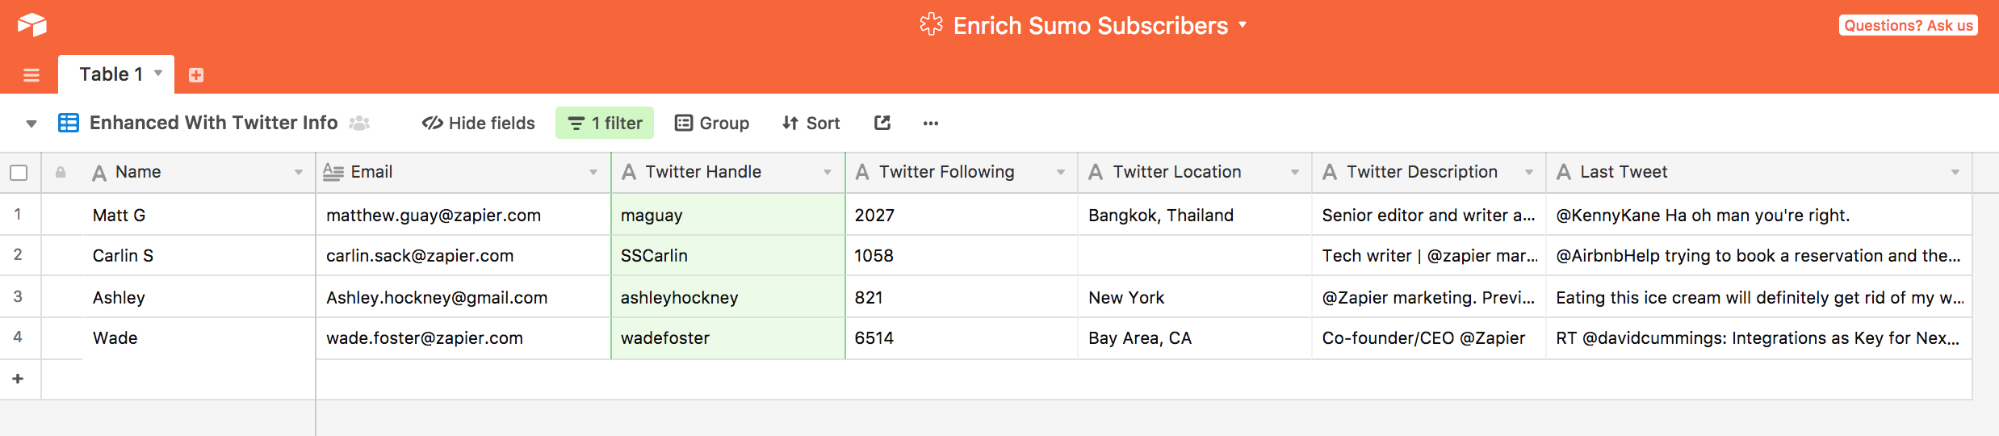Click the lock icon on Name column
Viewport: 1999px width, 436px height.
click(x=61, y=172)
